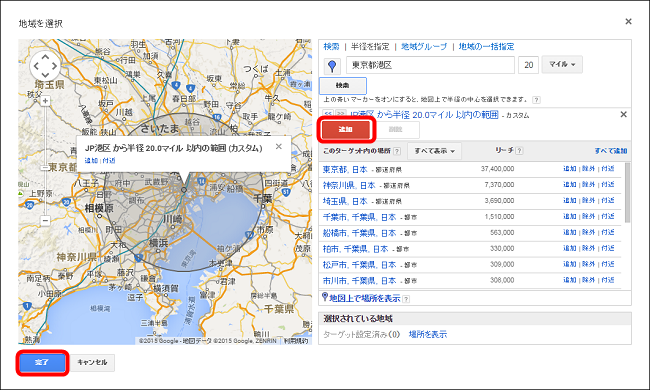Click the blue 完了 button
Viewport: 650px width, 390px height.
[x=42, y=363]
